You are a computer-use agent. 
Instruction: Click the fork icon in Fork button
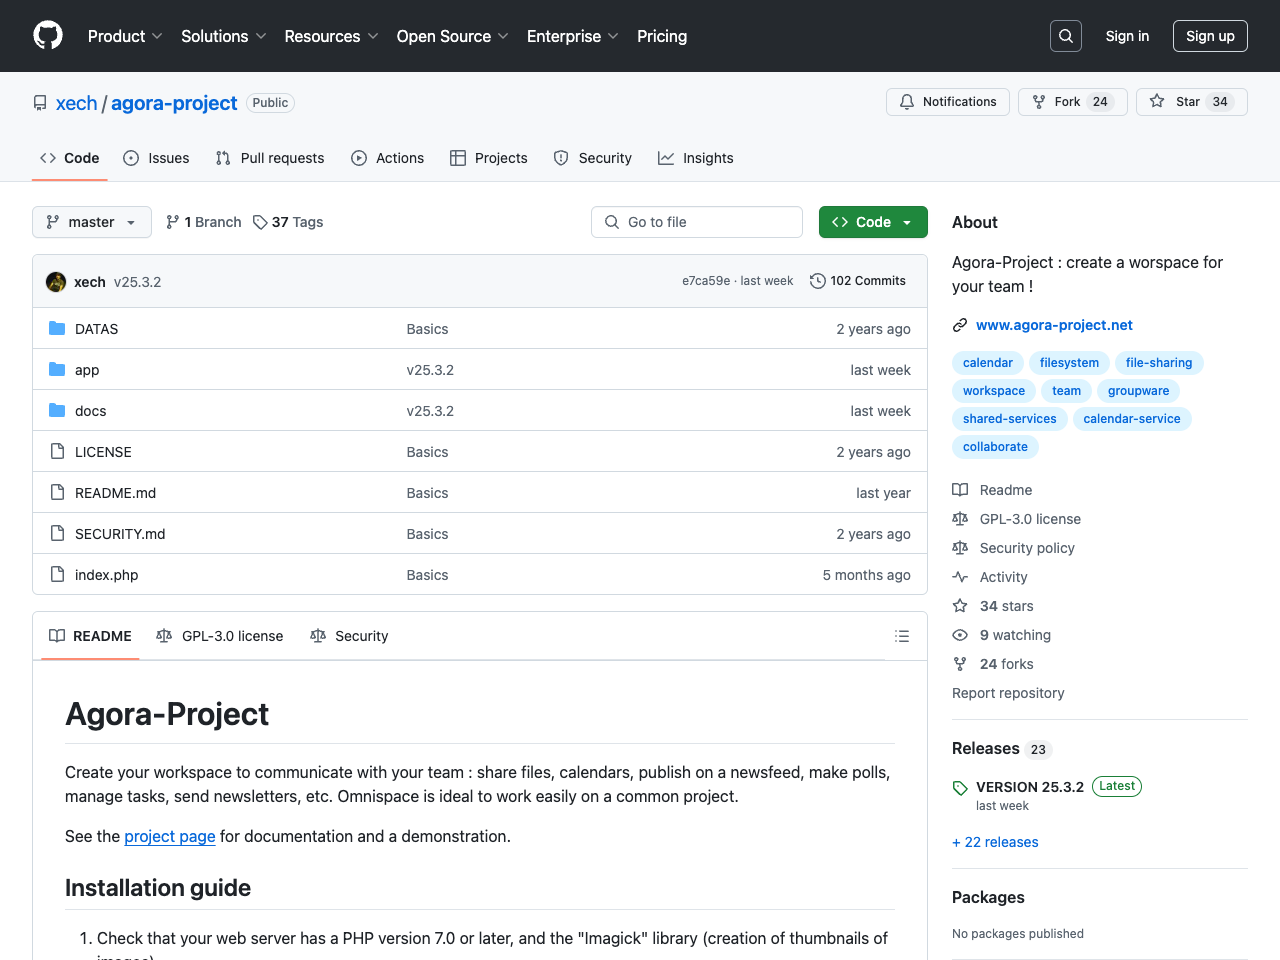coord(1039,102)
